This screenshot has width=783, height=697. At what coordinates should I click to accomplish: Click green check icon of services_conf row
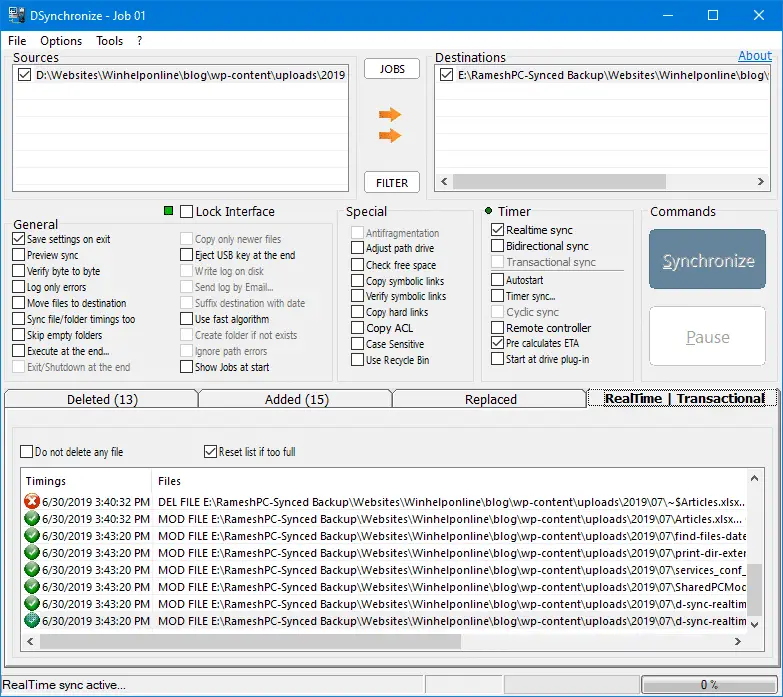32,570
